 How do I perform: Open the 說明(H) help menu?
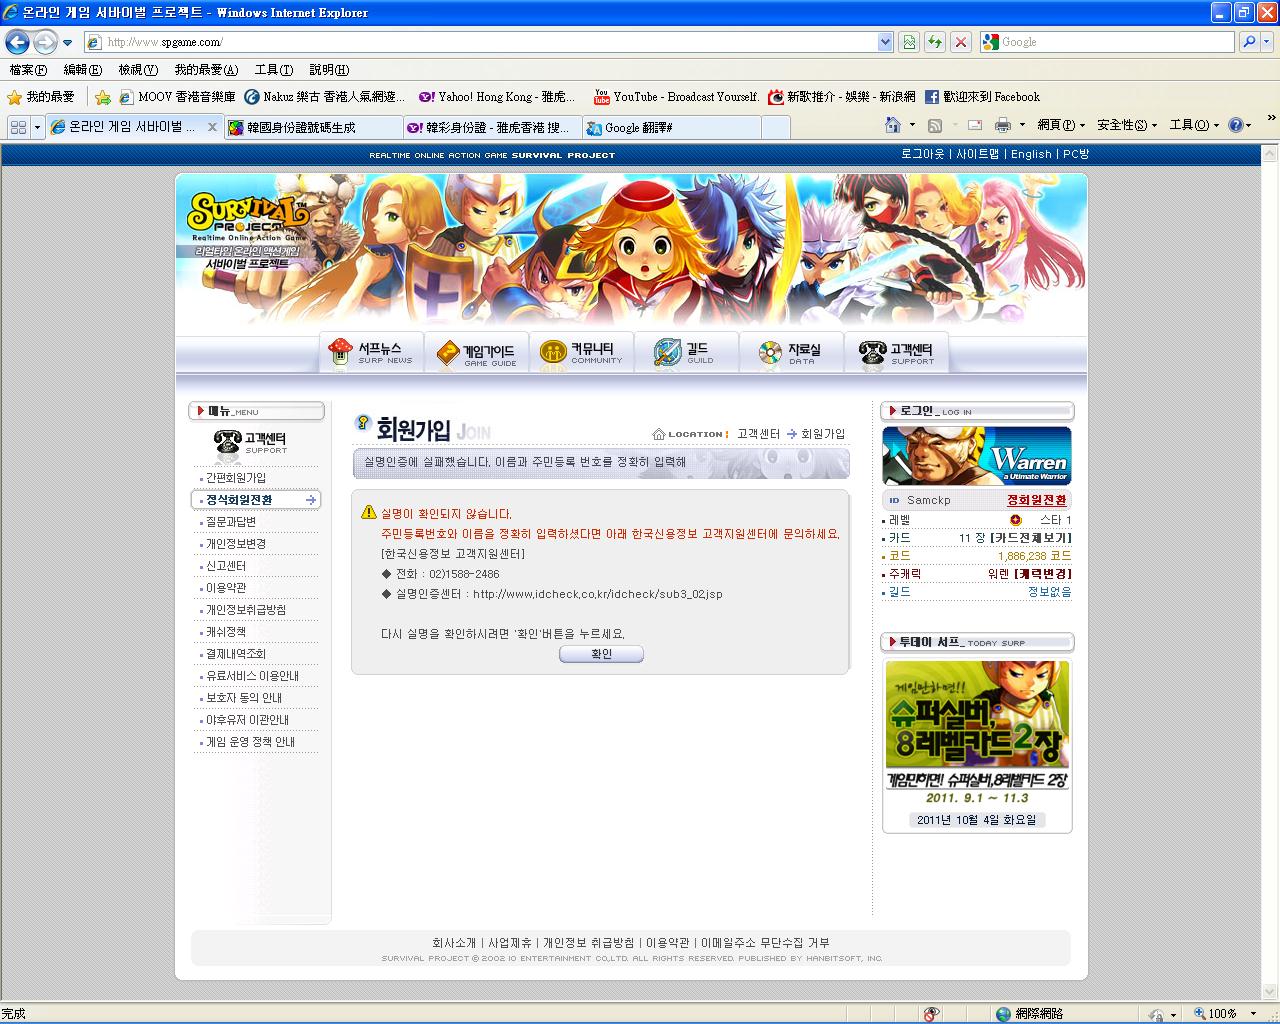pos(329,70)
